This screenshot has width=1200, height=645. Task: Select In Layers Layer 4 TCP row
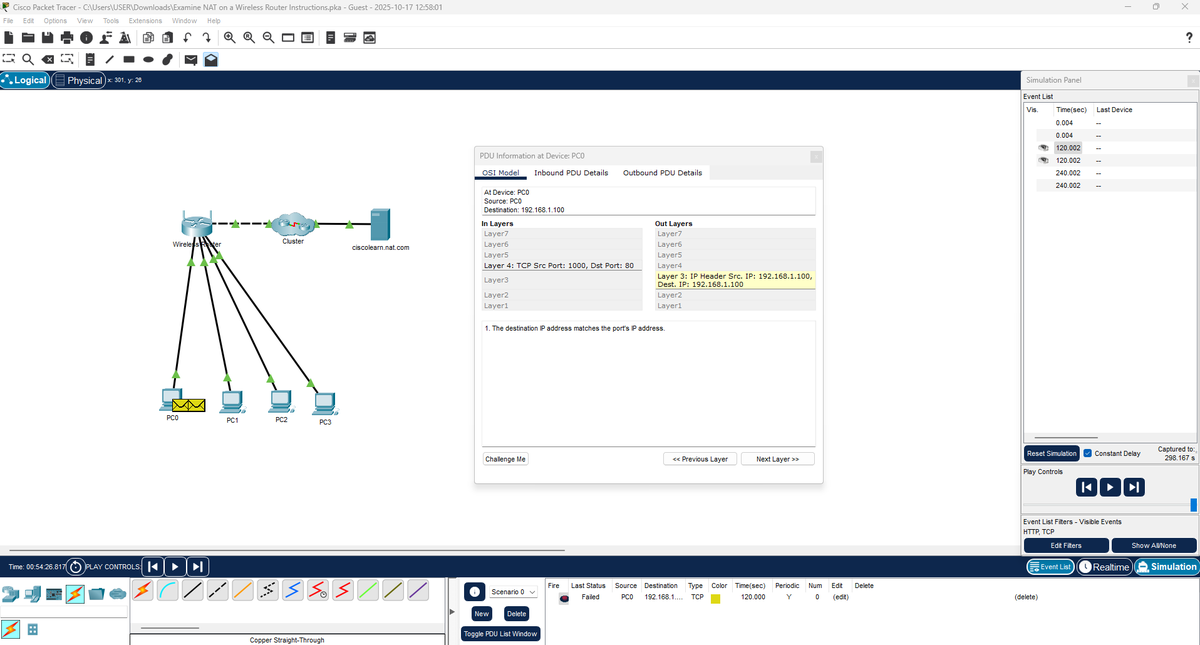[561, 266]
